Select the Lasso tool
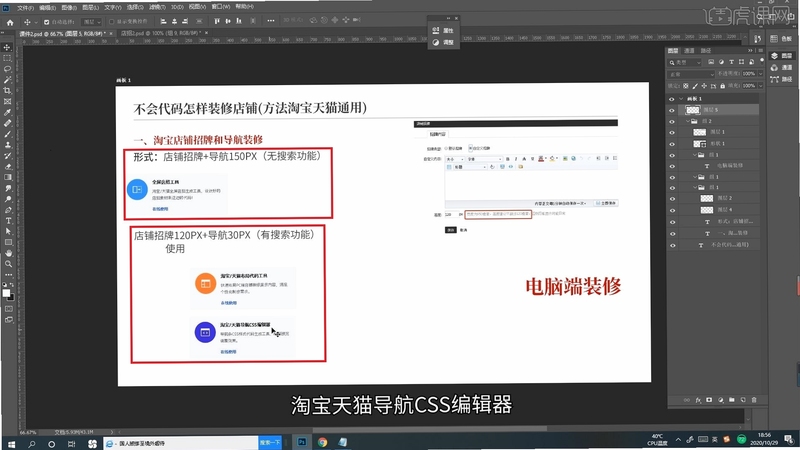 [x=7, y=69]
